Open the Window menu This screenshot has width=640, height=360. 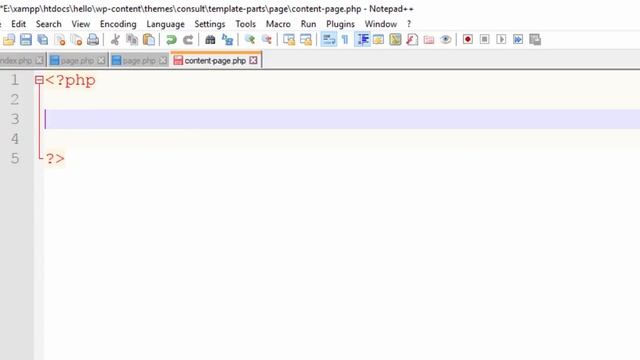[x=380, y=24]
